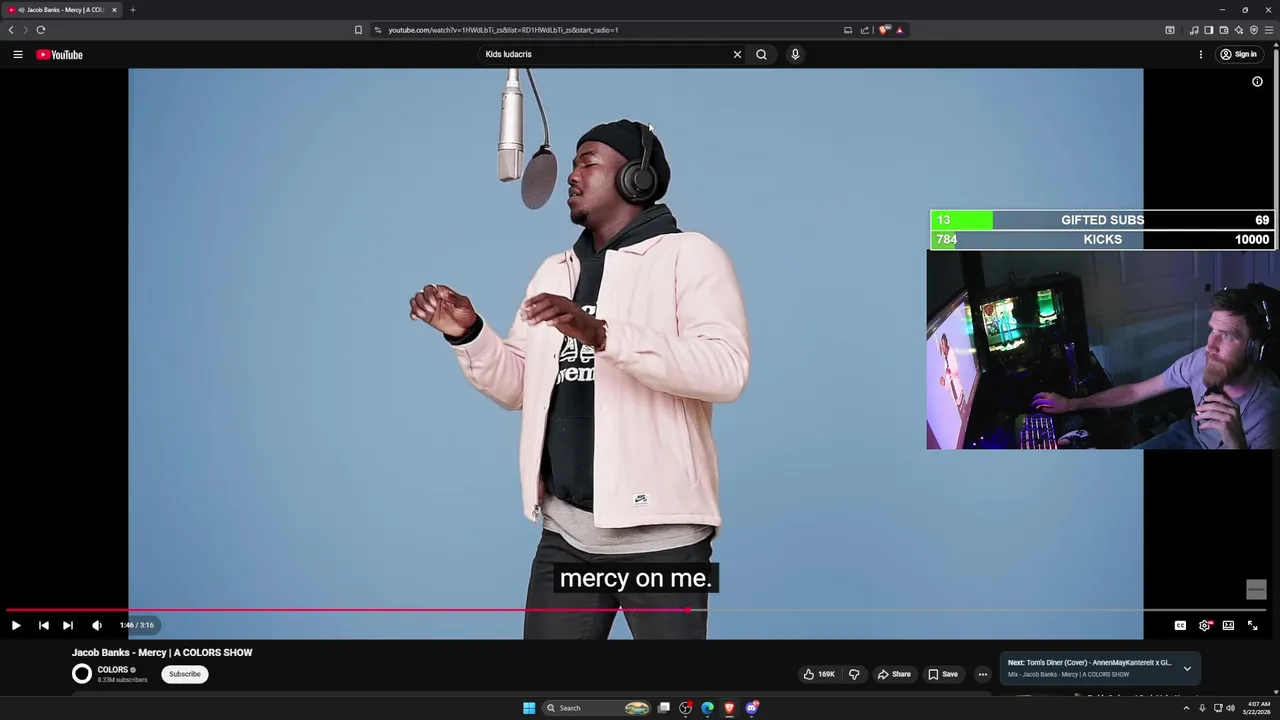
Task: Dislike this video
Action: point(854,674)
